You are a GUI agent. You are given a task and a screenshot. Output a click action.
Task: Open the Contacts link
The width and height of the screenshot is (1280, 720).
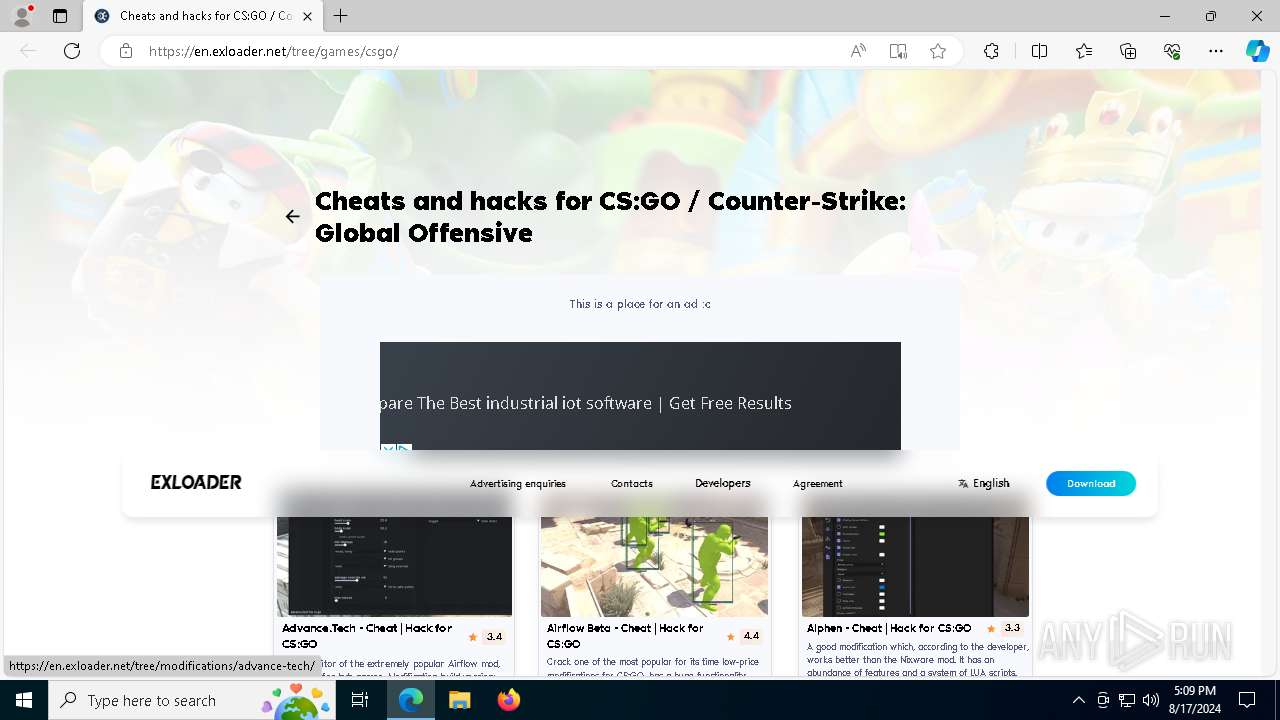click(632, 483)
